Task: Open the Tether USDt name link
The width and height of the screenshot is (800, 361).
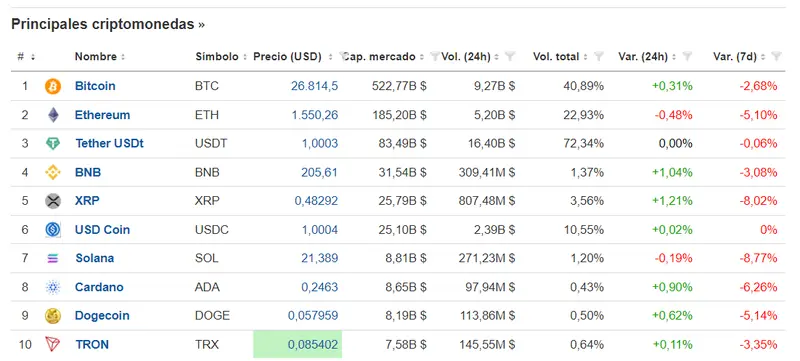Action: [x=109, y=144]
